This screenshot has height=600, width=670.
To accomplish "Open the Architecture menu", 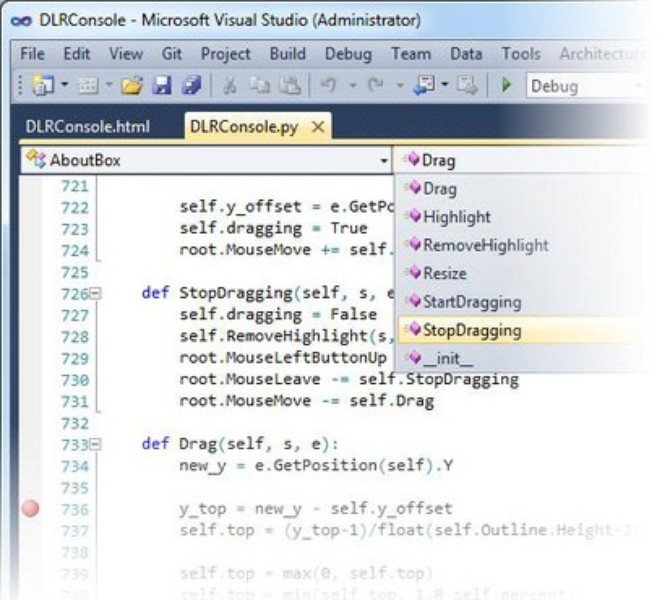I will pyautogui.click(x=602, y=54).
